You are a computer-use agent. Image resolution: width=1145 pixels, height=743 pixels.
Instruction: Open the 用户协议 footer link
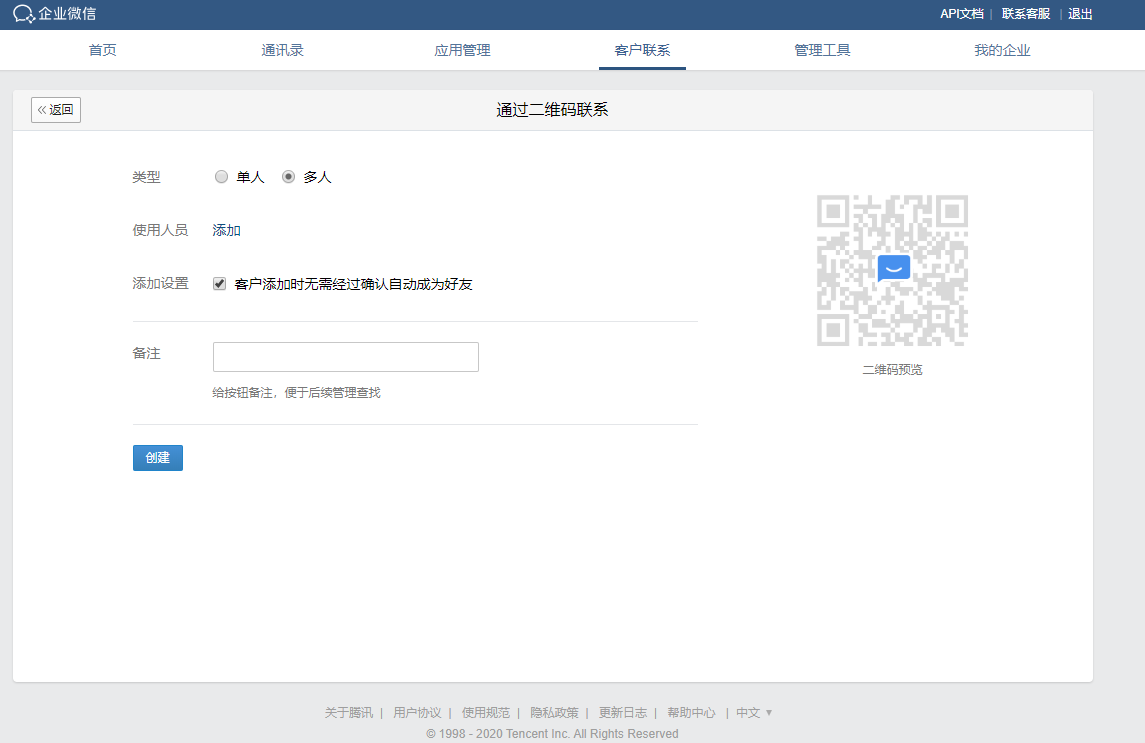[417, 712]
